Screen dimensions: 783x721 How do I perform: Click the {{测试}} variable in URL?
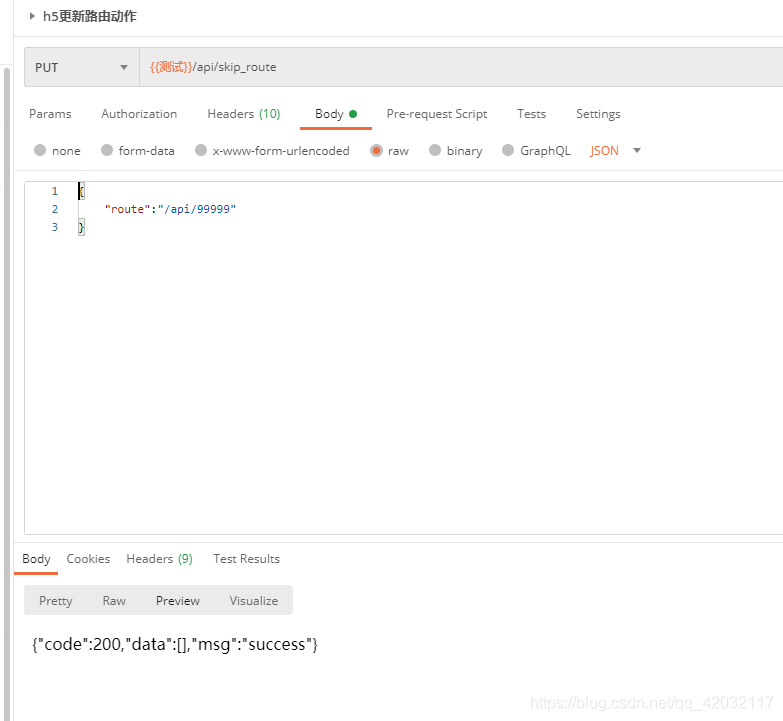[x=171, y=67]
